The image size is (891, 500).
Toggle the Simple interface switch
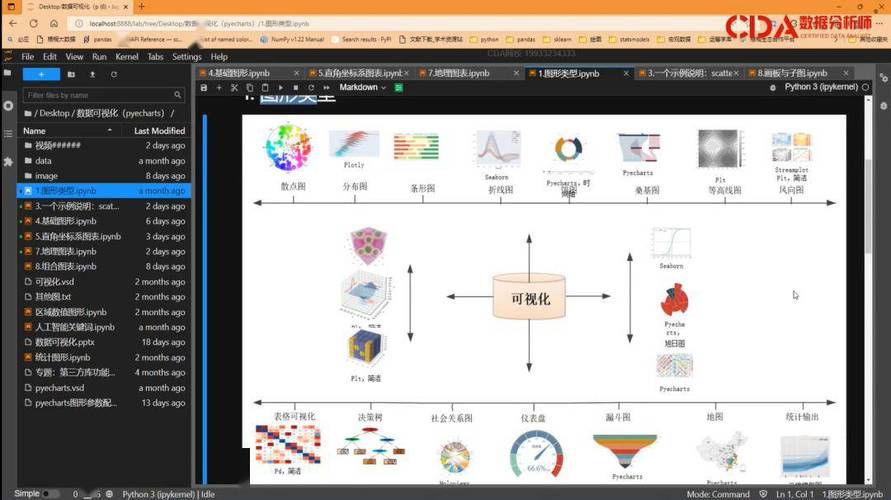pyautogui.click(x=50, y=494)
